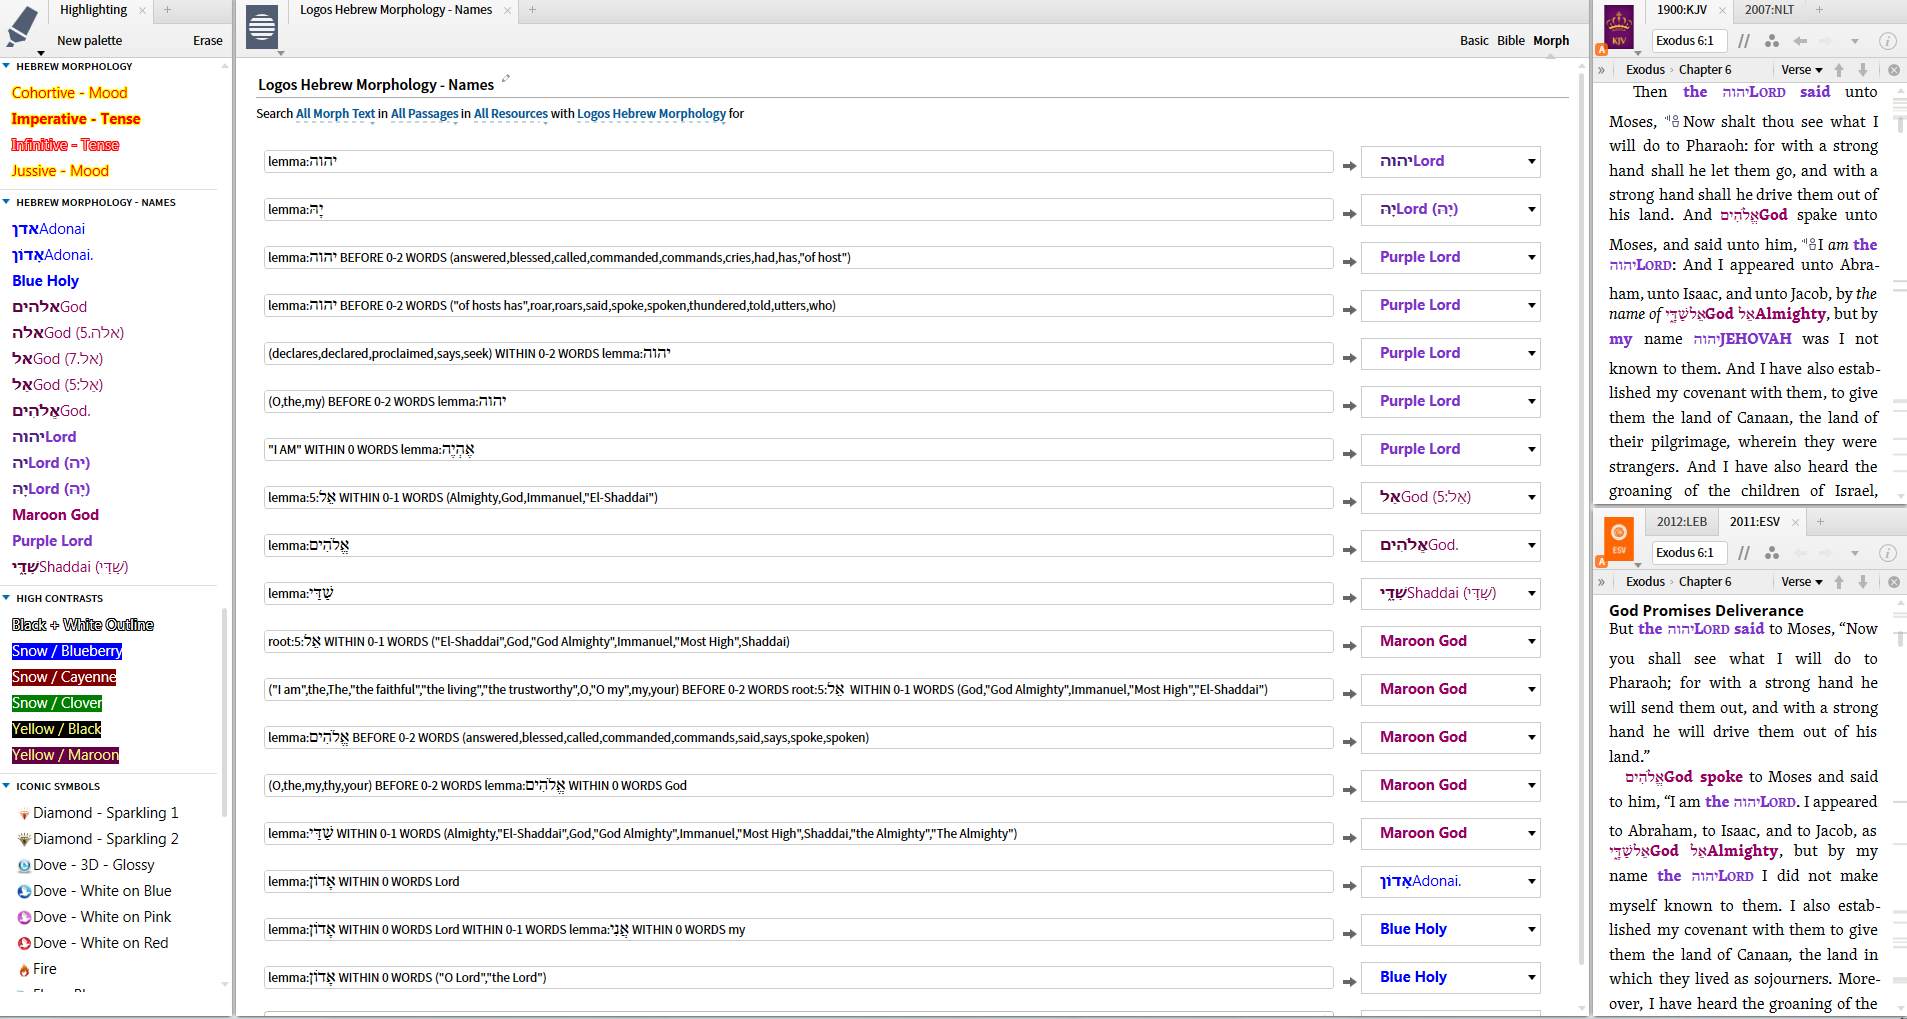Open visual filters menu in ESV panel

pos(1772,553)
